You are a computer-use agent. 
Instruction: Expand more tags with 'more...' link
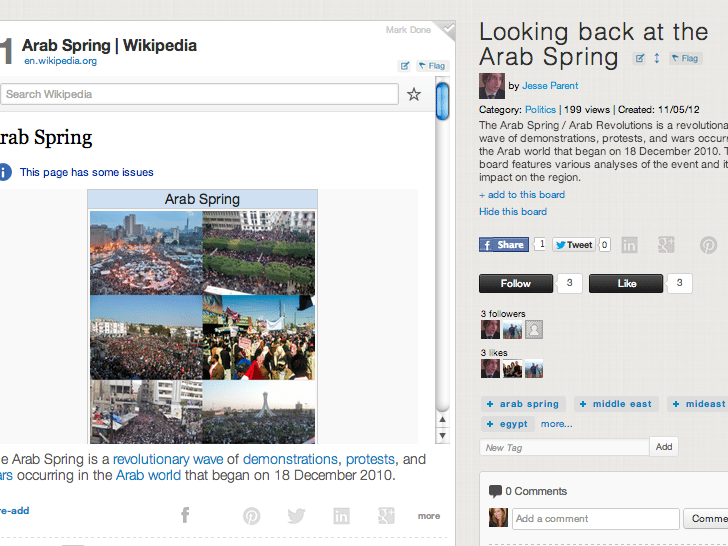(557, 424)
